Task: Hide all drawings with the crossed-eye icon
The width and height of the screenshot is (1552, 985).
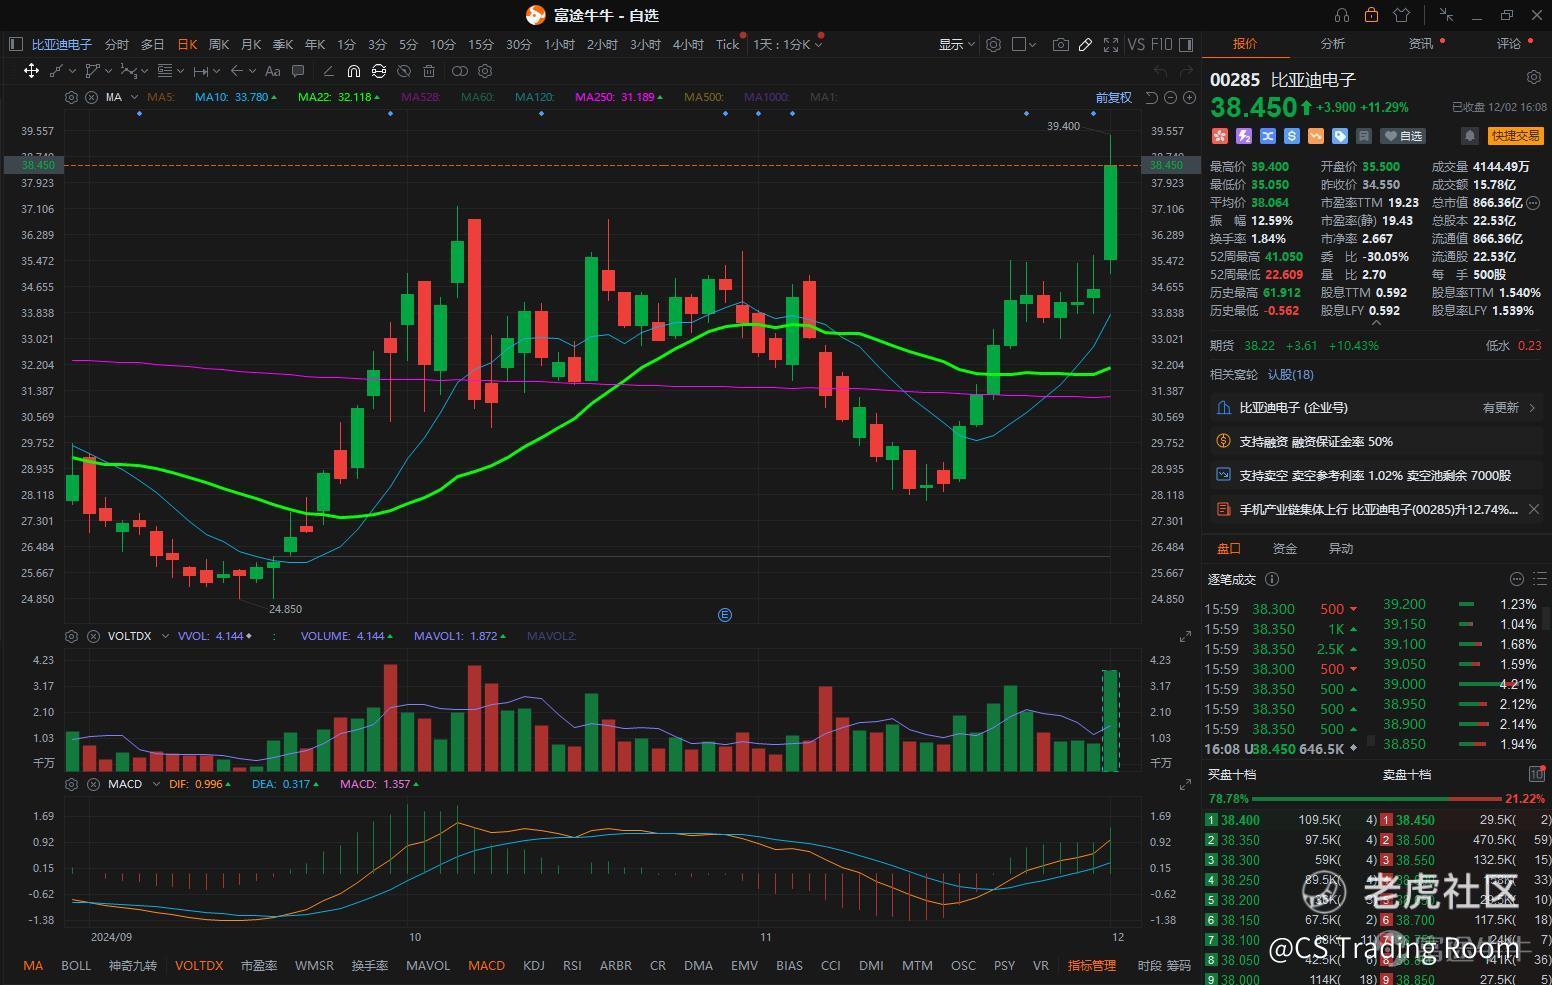Action: point(404,71)
